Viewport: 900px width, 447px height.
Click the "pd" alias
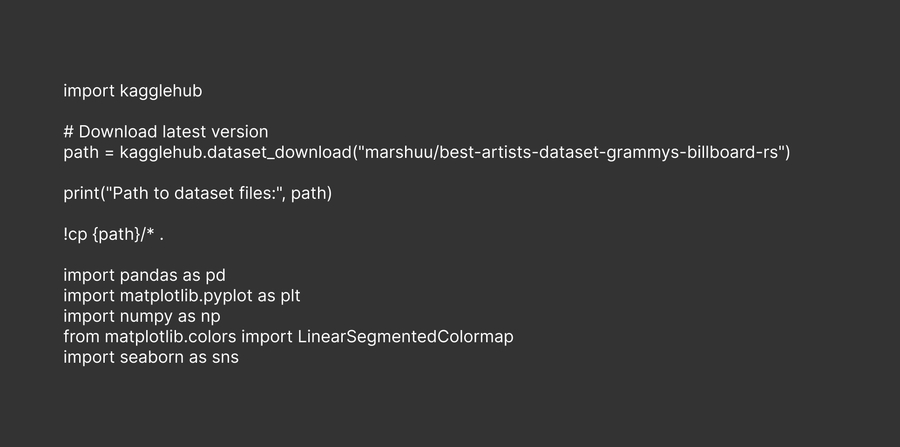point(228,275)
